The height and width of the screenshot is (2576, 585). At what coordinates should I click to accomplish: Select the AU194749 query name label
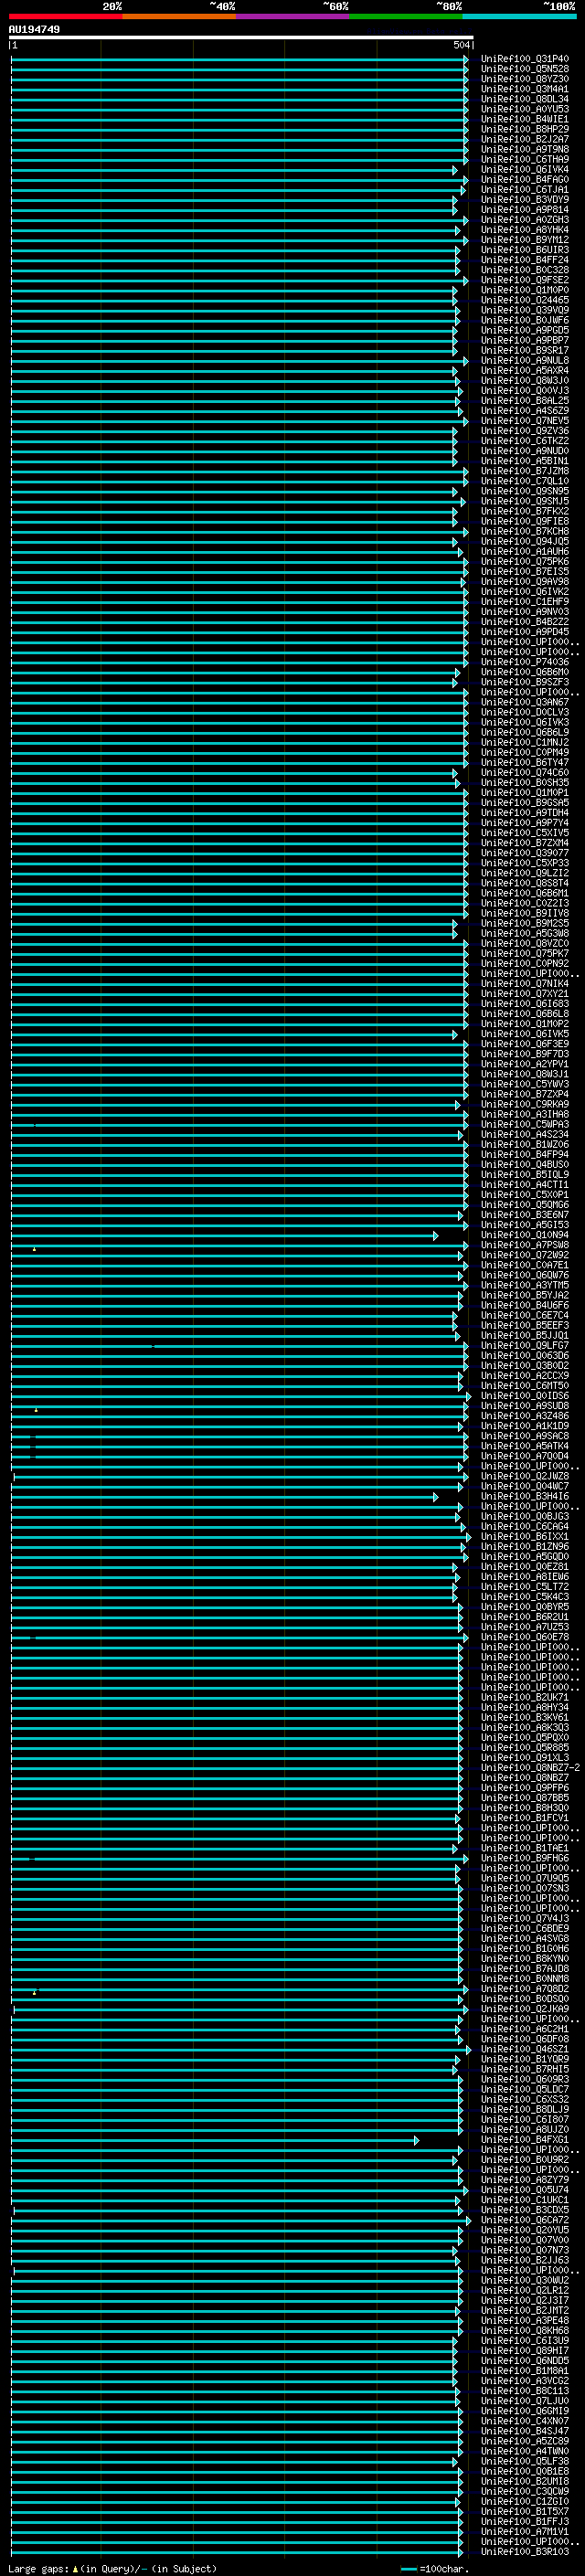coord(34,29)
